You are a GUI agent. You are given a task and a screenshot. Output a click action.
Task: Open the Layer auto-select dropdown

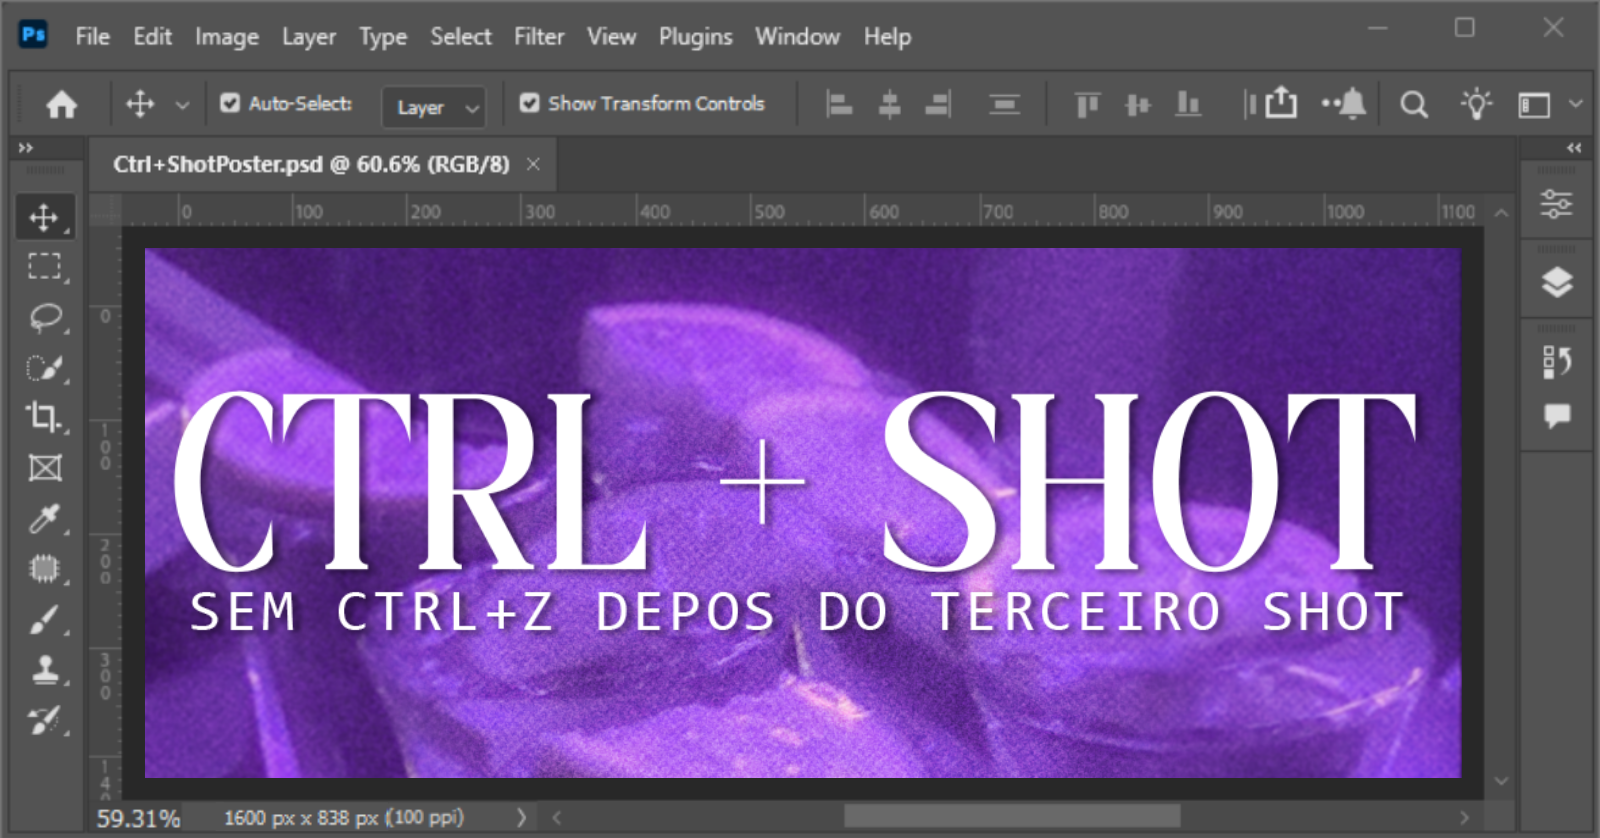click(x=434, y=107)
